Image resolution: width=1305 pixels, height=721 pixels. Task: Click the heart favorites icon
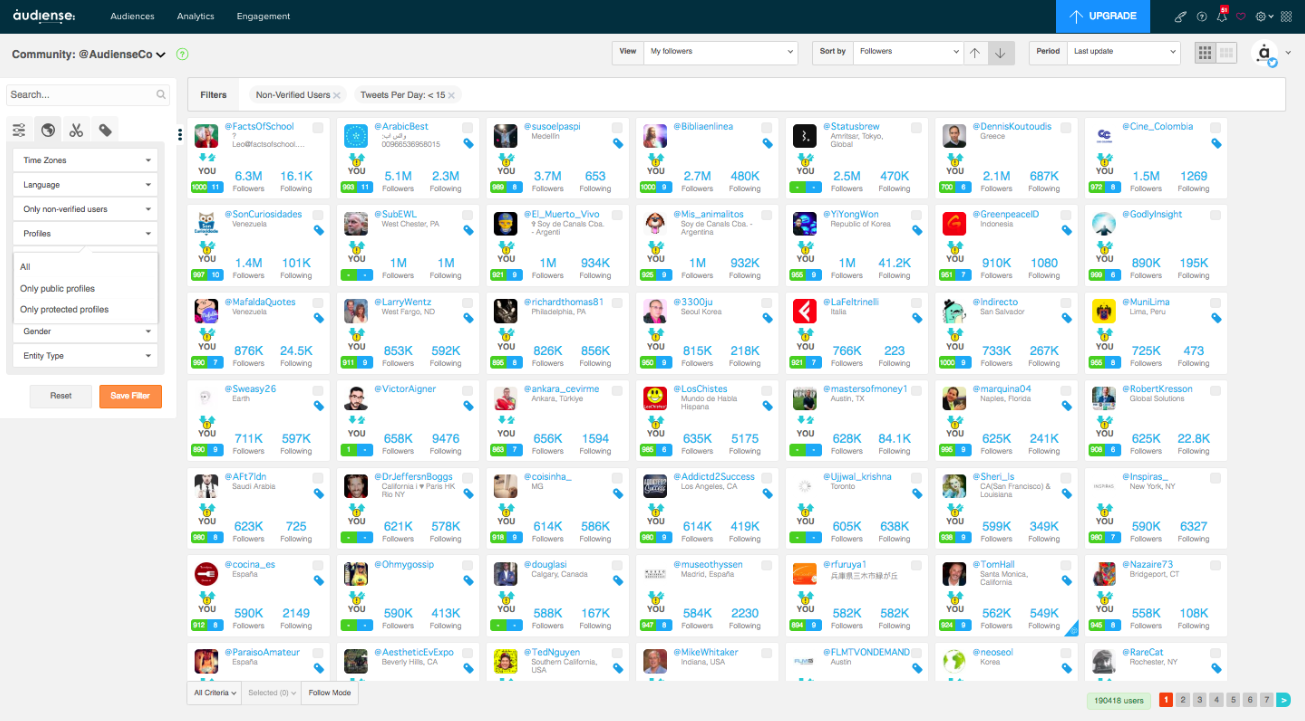tap(1241, 16)
